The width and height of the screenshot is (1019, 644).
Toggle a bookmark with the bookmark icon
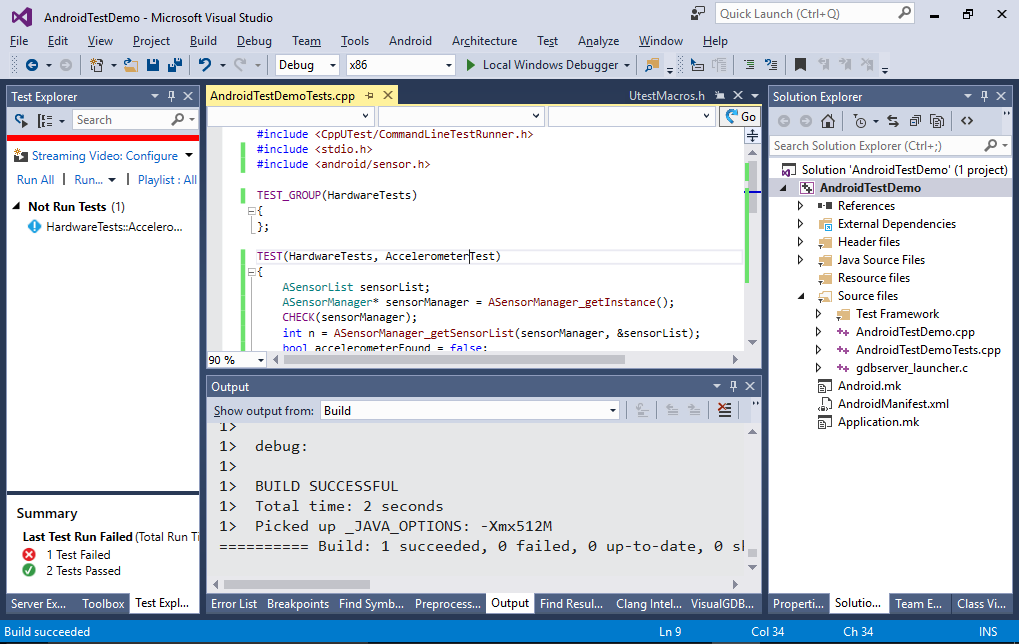pyautogui.click(x=801, y=65)
